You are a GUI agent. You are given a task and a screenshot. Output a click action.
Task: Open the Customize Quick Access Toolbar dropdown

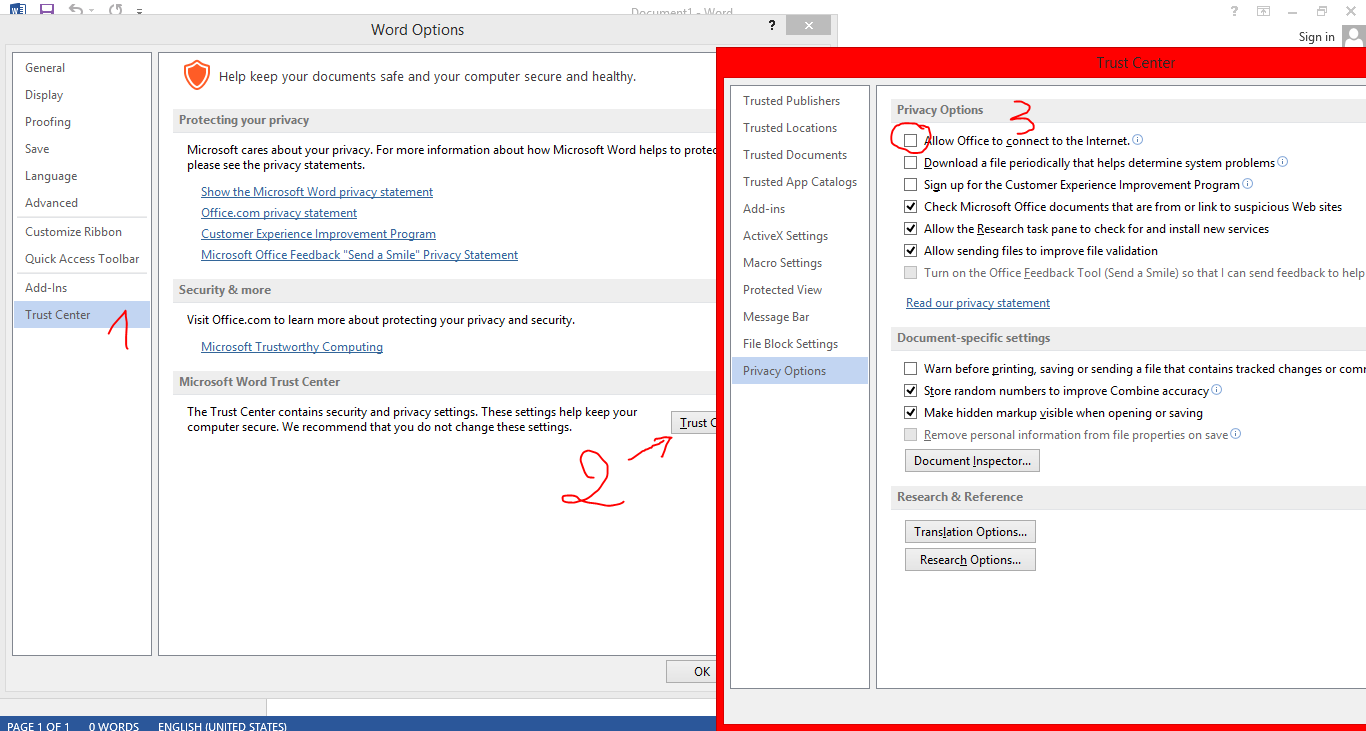pyautogui.click(x=139, y=11)
